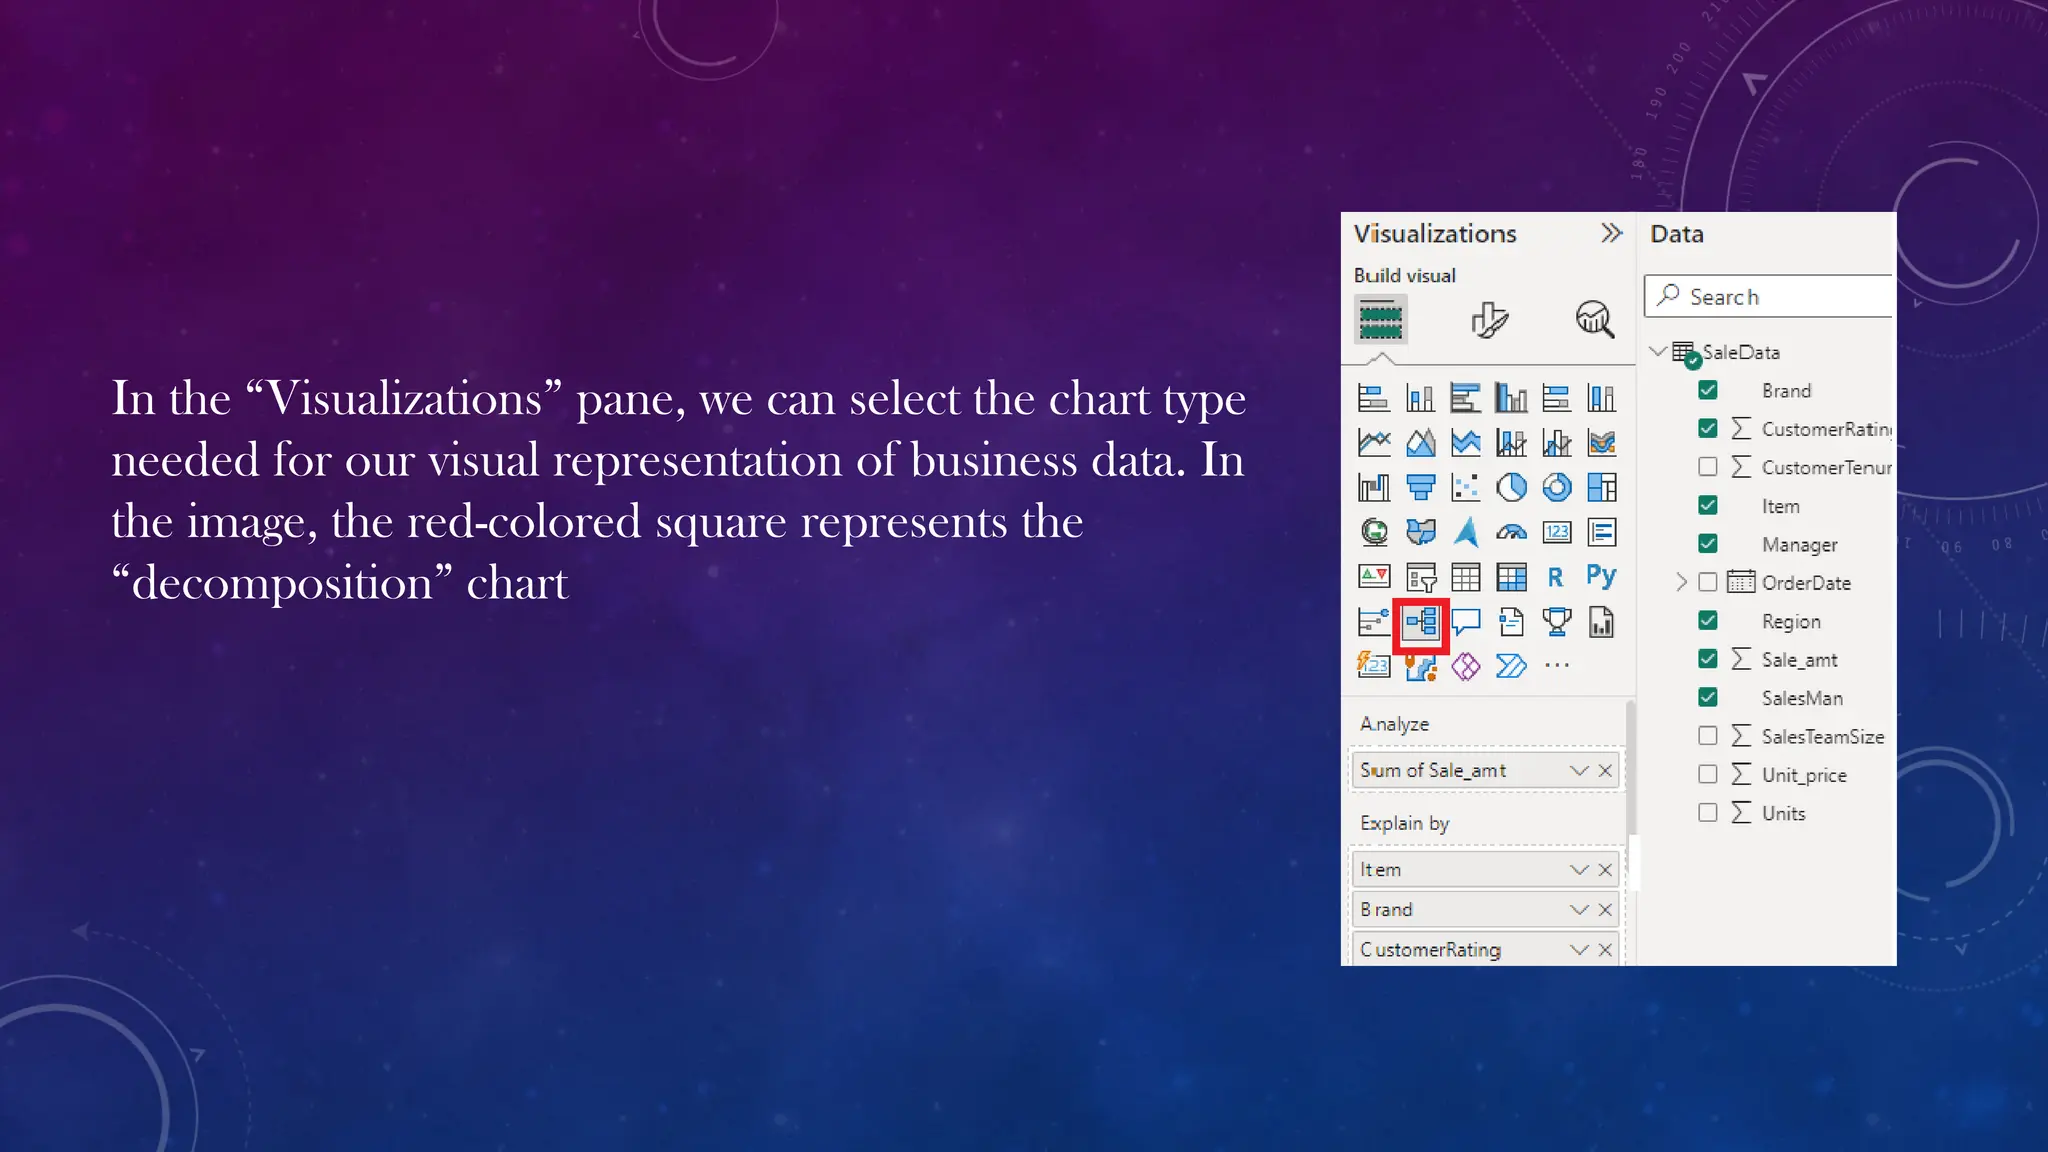
Task: Choose the scatter chart visual
Action: pyautogui.click(x=1465, y=487)
